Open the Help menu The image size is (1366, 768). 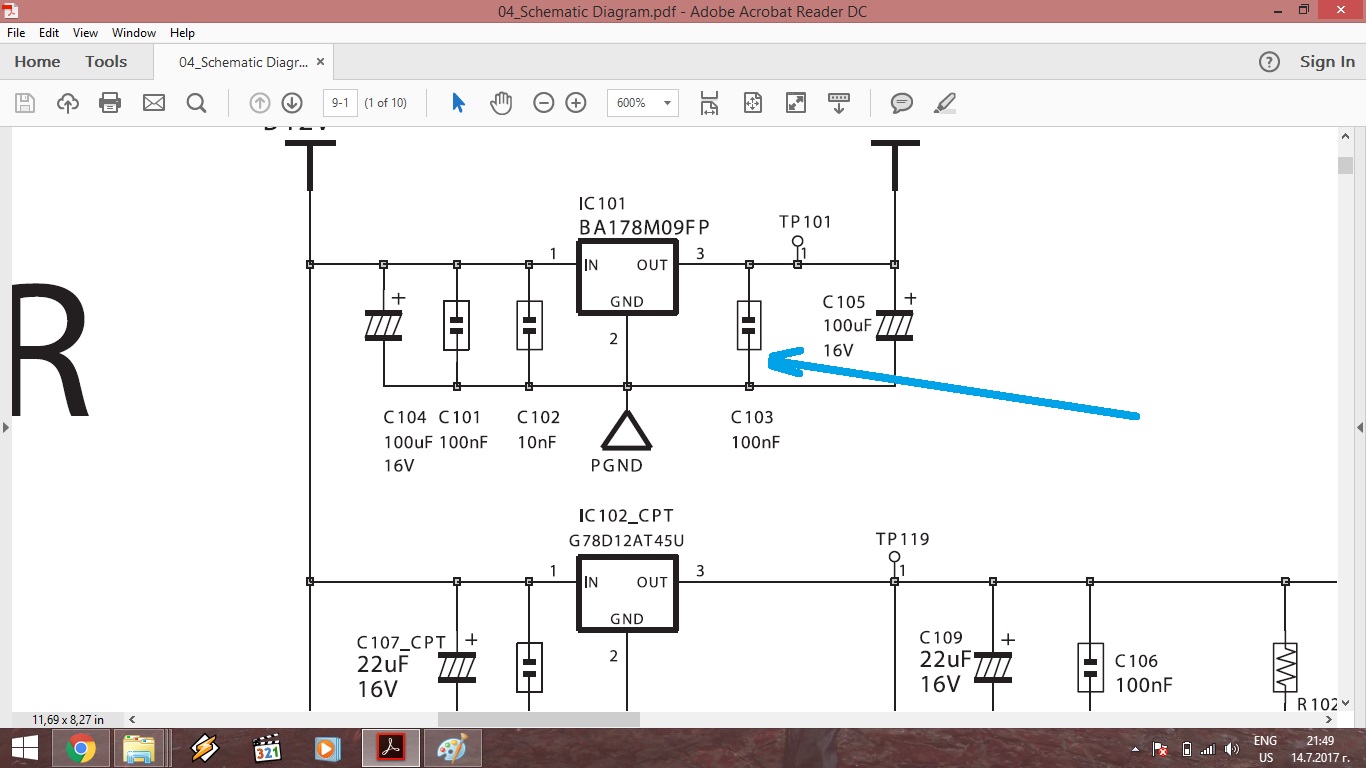(182, 33)
